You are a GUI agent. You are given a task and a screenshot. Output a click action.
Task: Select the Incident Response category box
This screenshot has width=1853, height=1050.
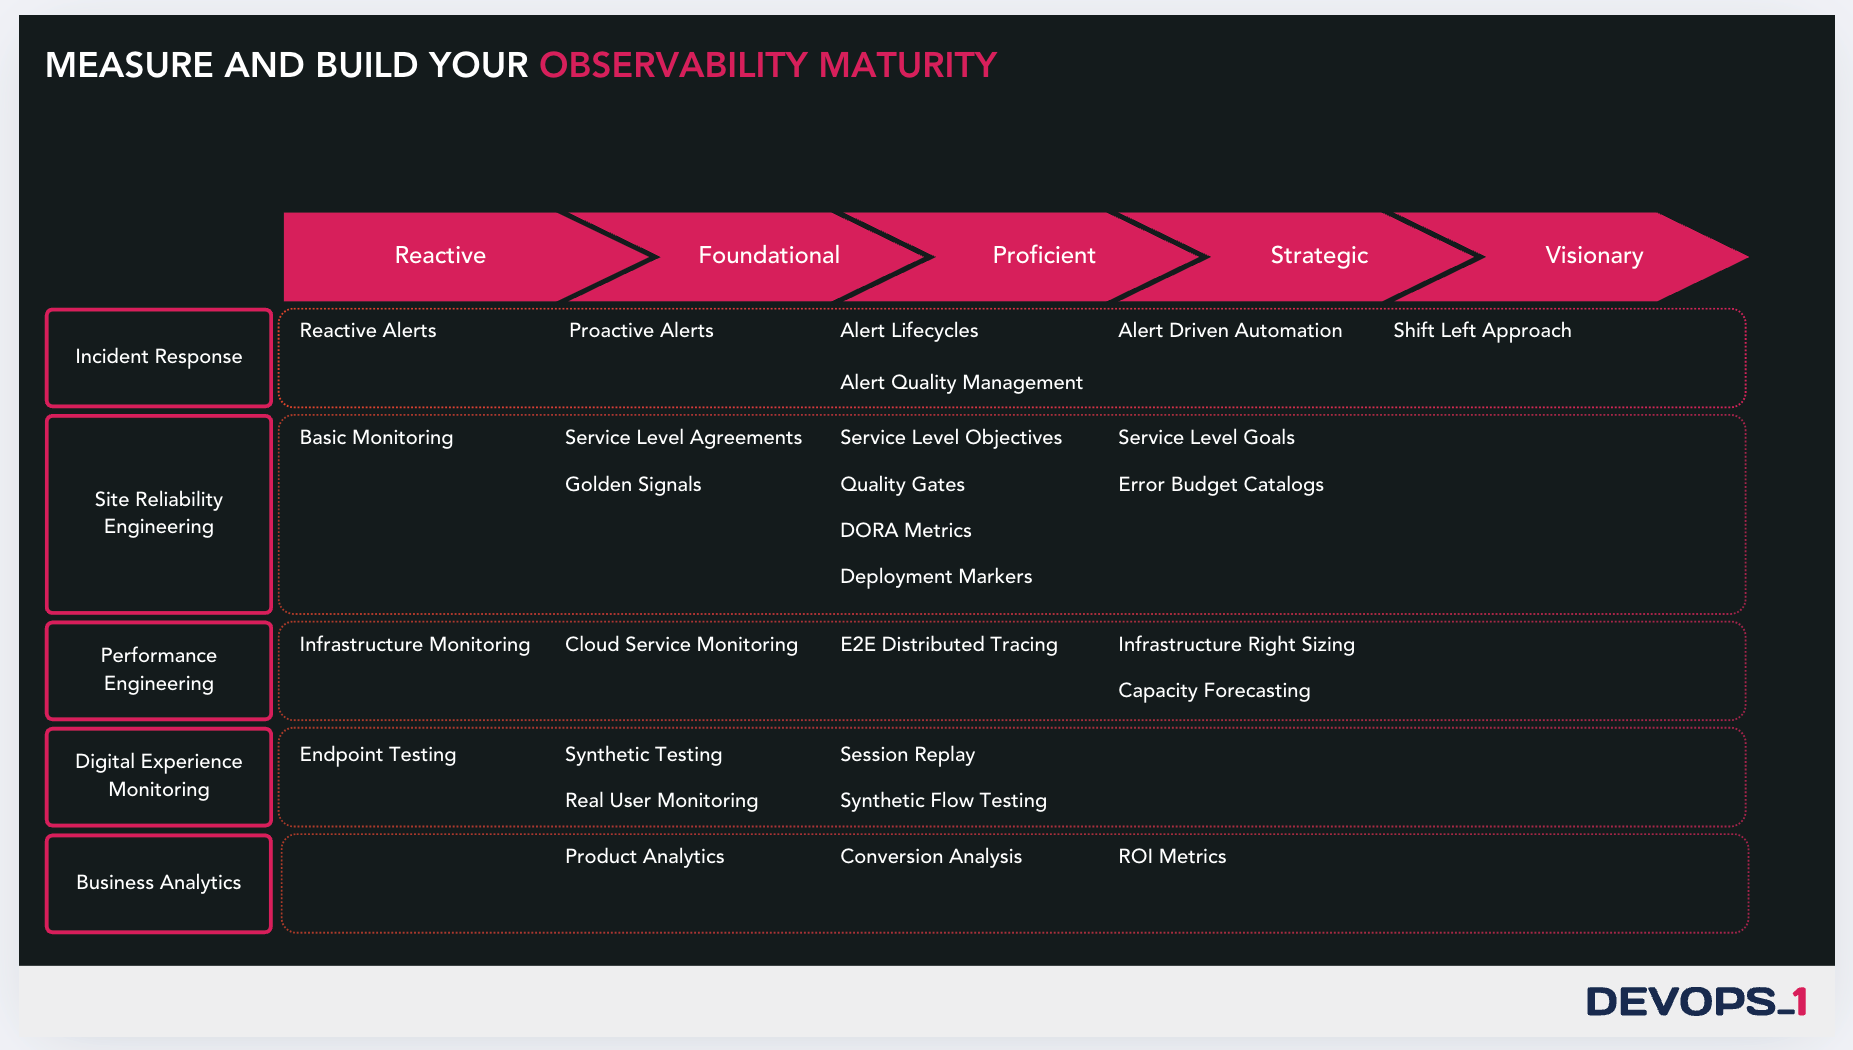159,357
